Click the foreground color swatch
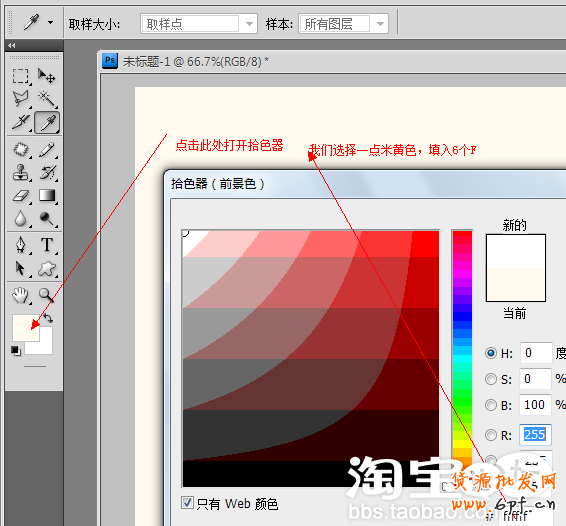The width and height of the screenshot is (566, 526). (26, 327)
